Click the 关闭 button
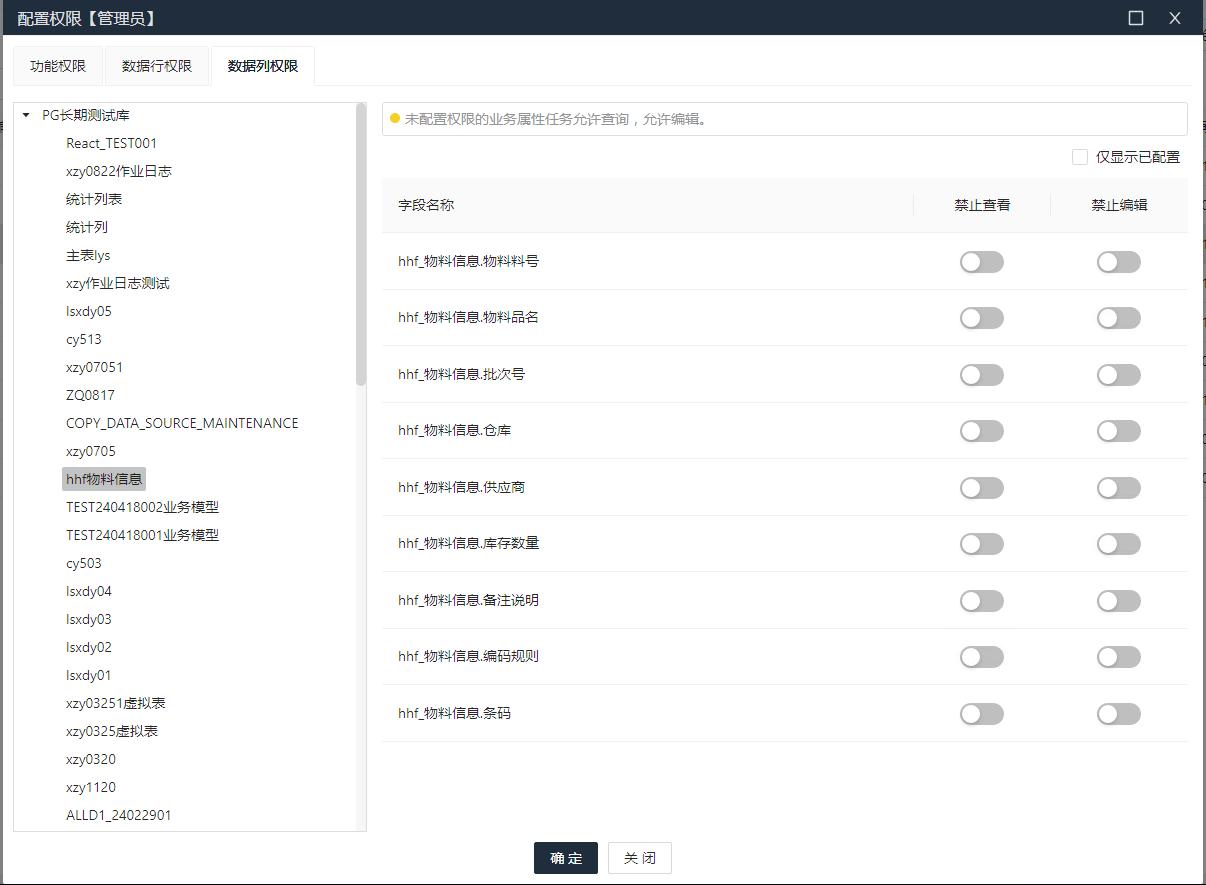1206x885 pixels. [640, 858]
